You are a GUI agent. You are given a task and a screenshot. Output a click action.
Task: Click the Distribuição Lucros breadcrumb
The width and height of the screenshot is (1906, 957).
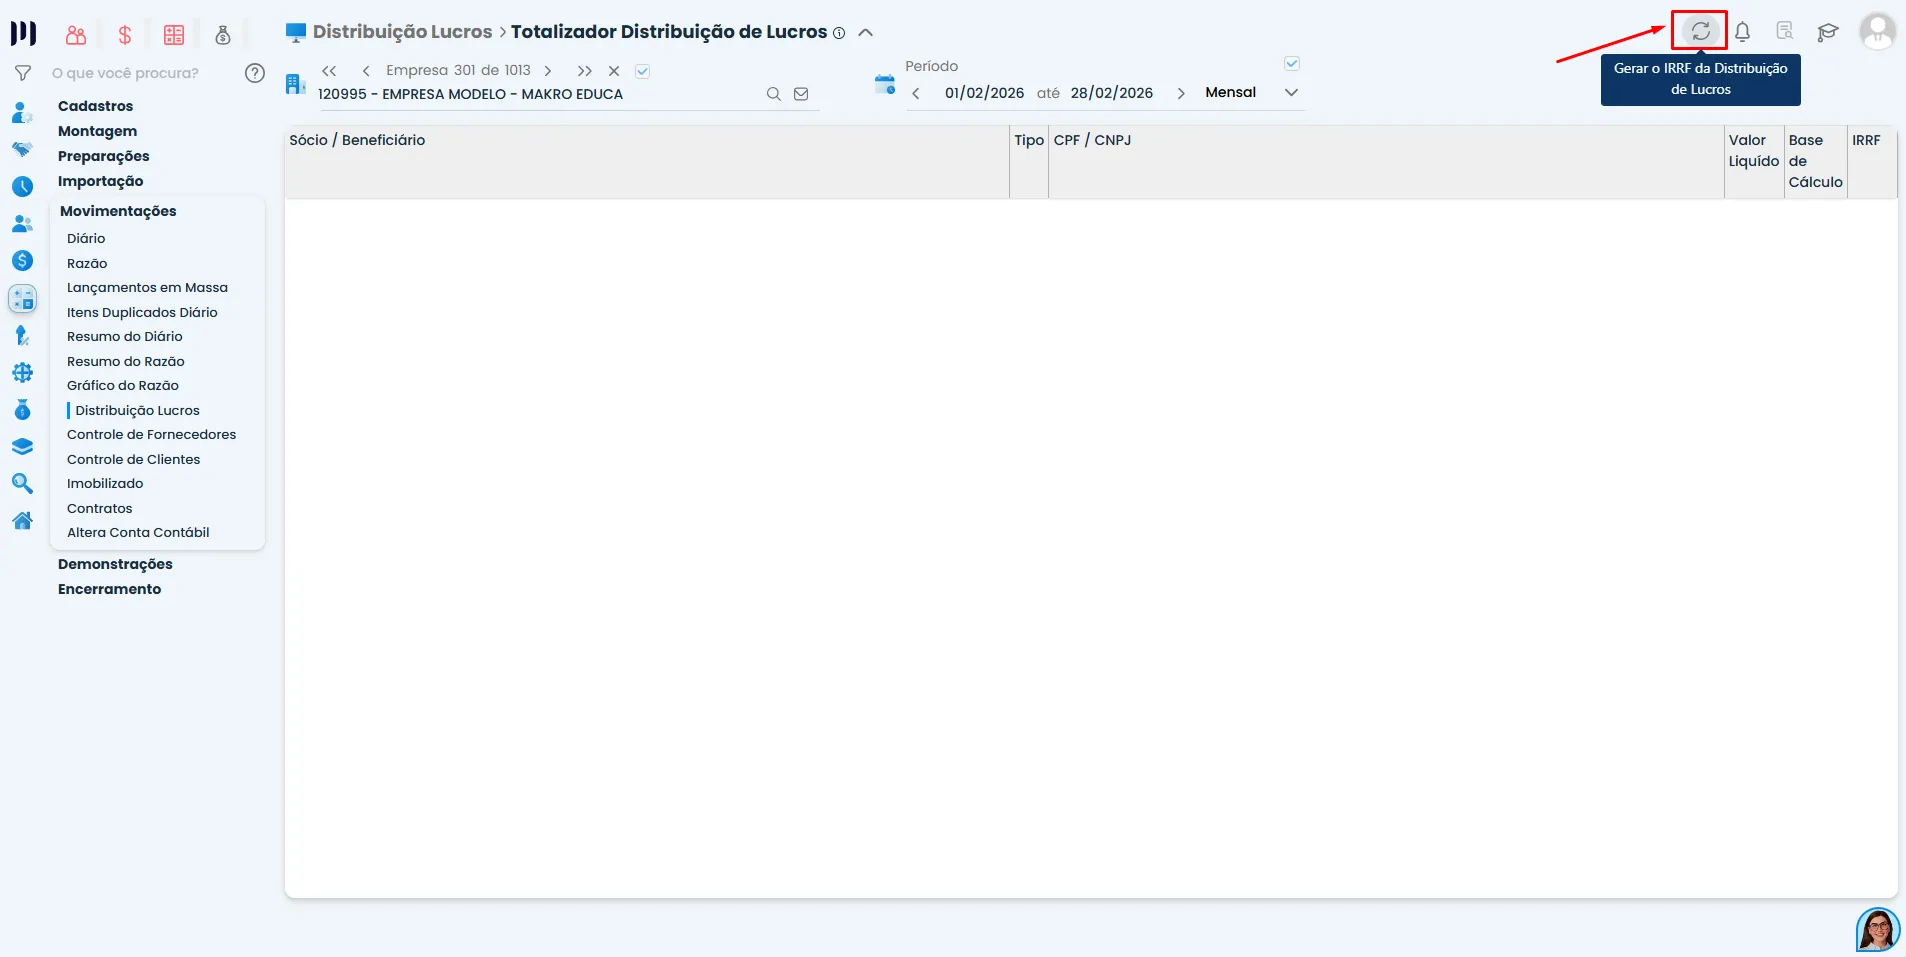pyautogui.click(x=402, y=32)
